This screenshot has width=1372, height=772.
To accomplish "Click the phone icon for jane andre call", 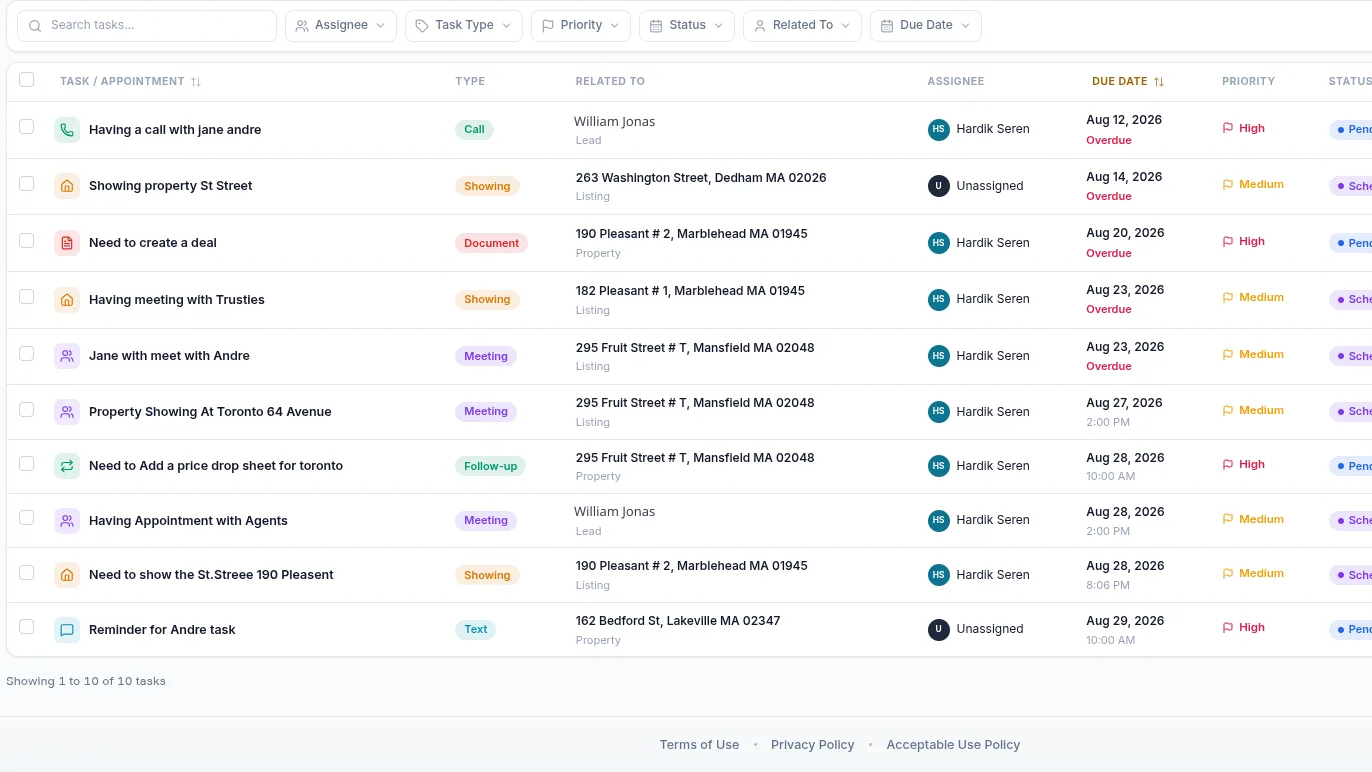I will click(67, 129).
